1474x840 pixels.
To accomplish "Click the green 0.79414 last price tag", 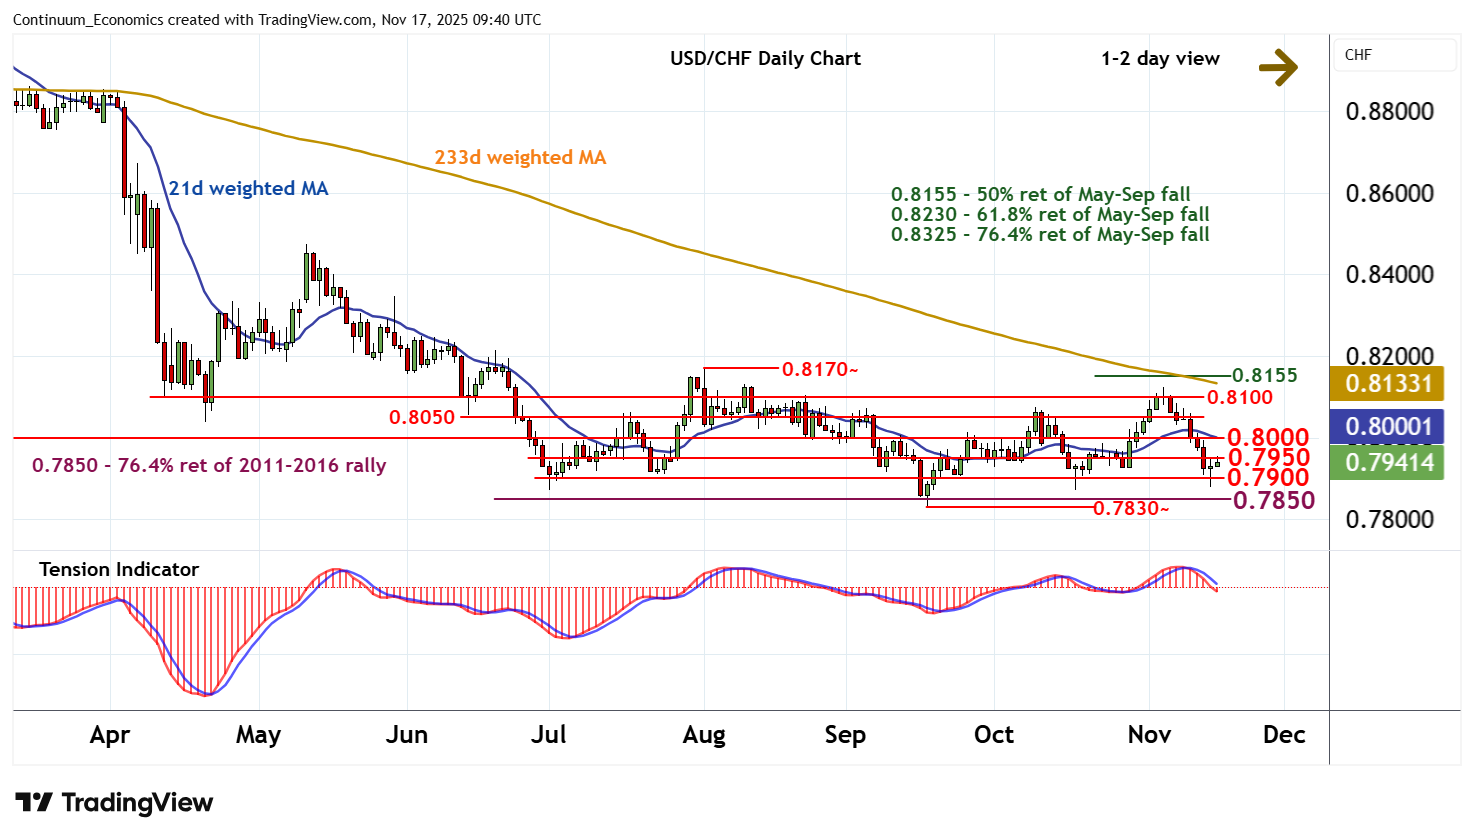I will [x=1388, y=463].
